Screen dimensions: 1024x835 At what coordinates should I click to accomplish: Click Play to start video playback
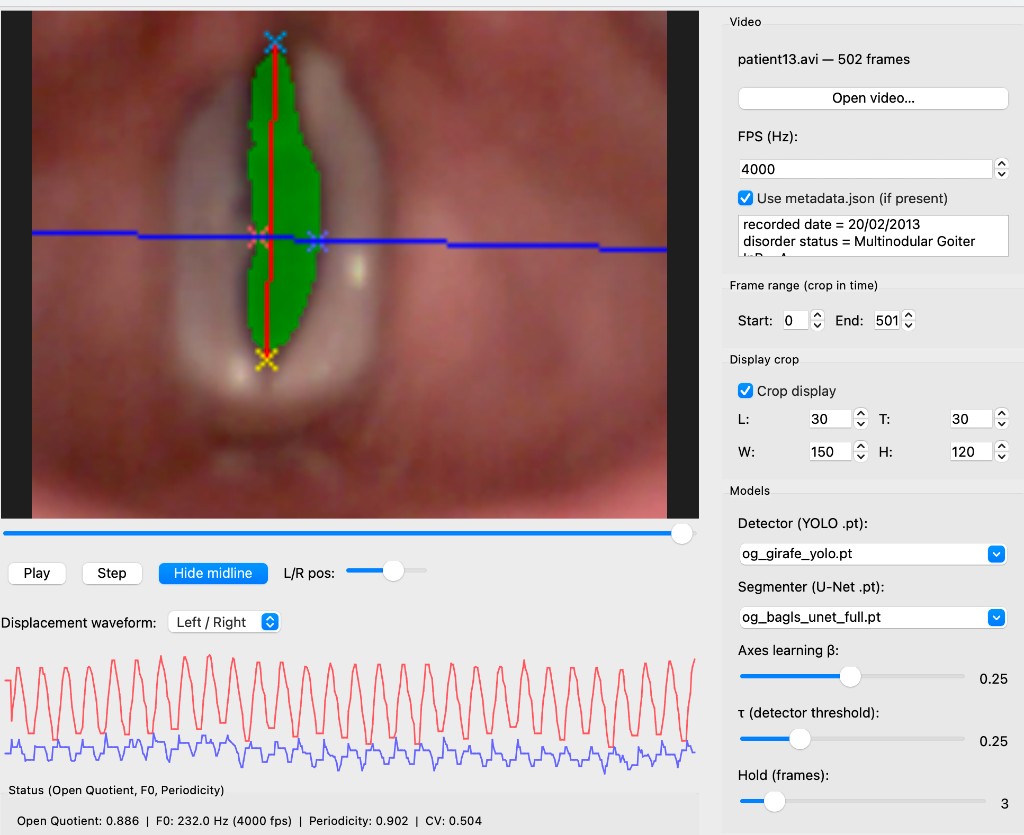pyautogui.click(x=36, y=573)
